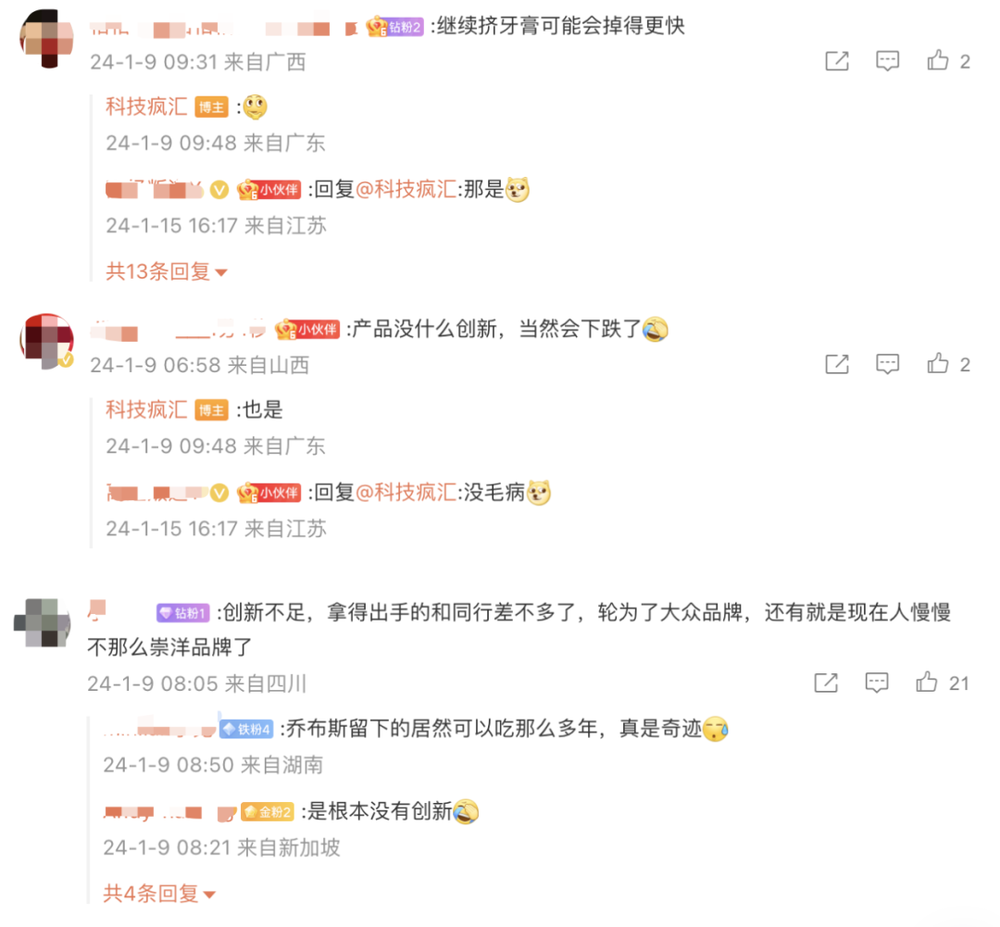Viewport: 1000px width, 927px height.
Task: Reply to the Guangxi 09:31 comment
Action: tap(887, 61)
